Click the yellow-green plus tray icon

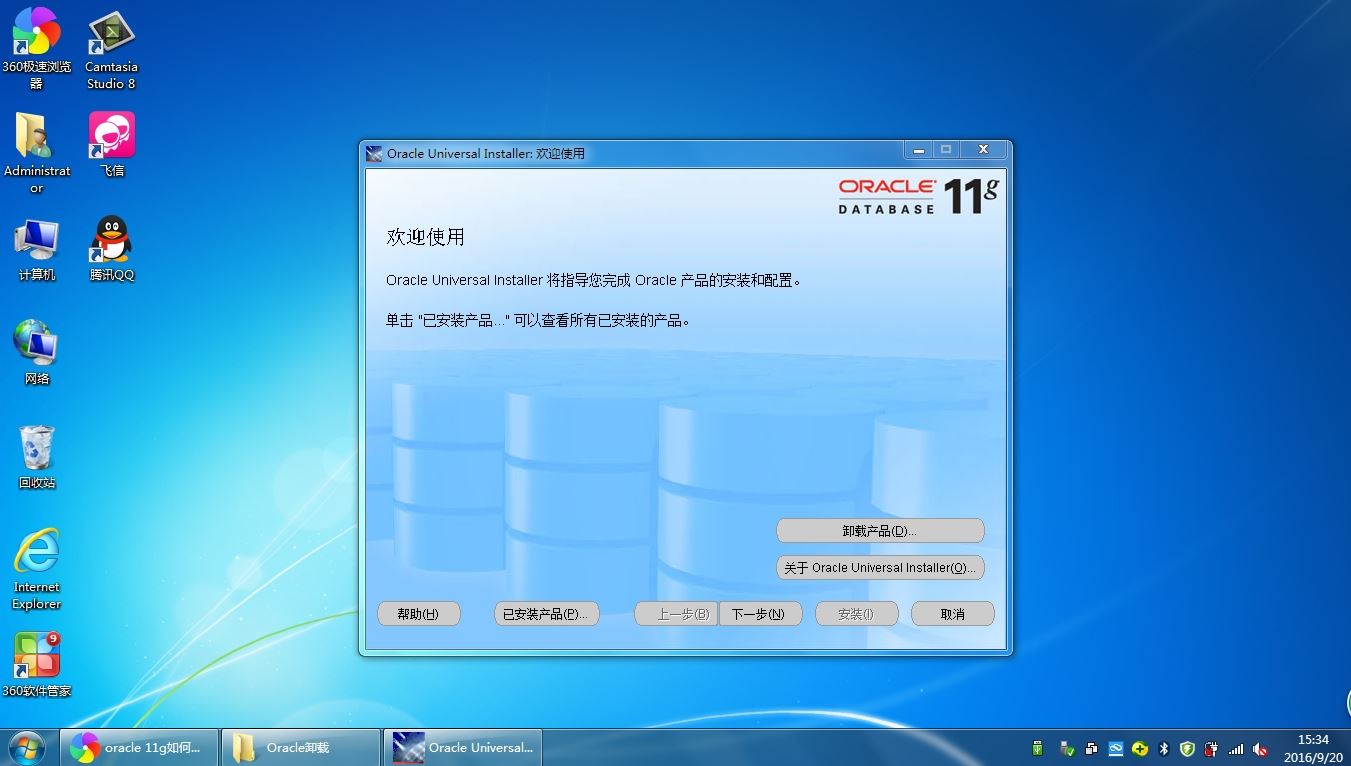pos(1140,749)
